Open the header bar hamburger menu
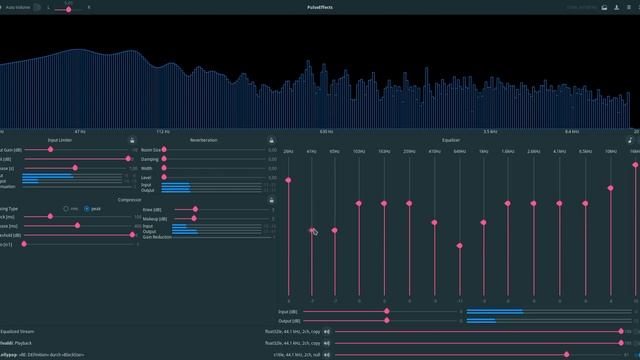 (x=629, y=7)
